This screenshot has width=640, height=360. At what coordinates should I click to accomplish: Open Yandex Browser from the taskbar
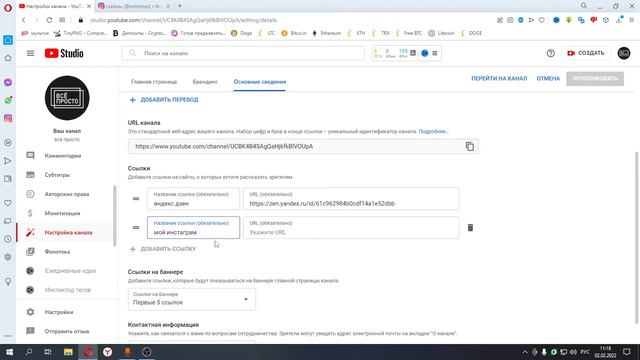(107, 352)
